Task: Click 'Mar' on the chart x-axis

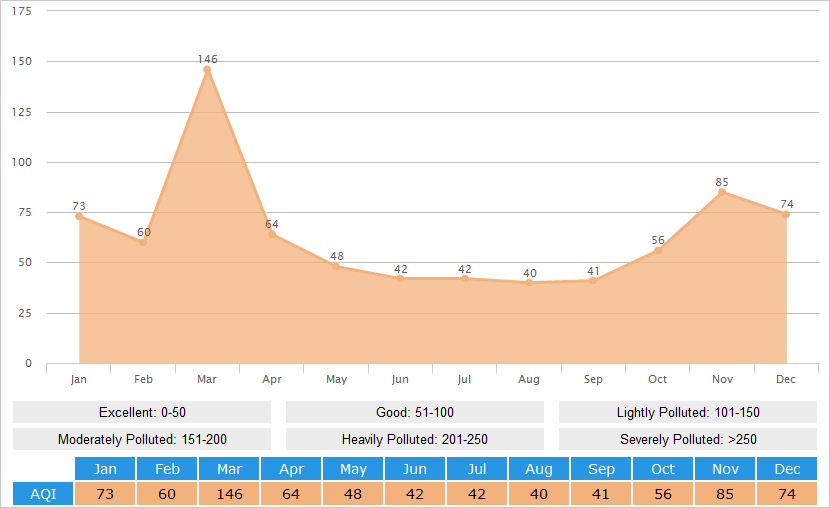Action: point(207,379)
